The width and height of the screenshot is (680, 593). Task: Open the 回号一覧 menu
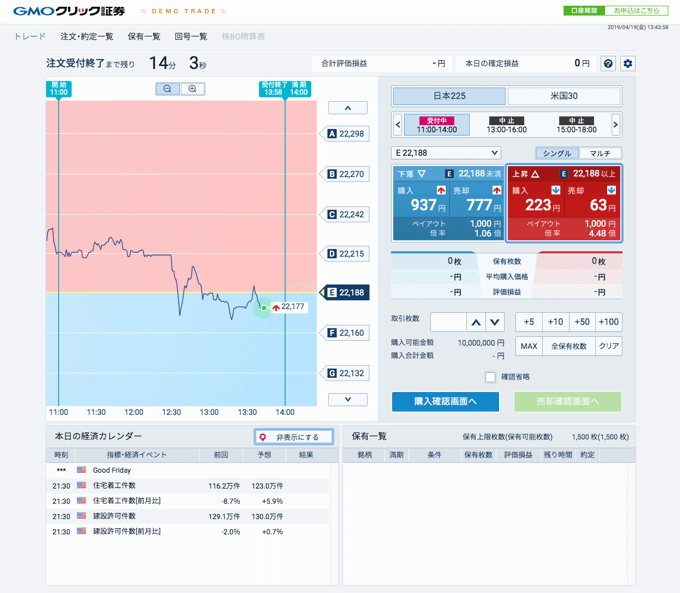click(191, 36)
